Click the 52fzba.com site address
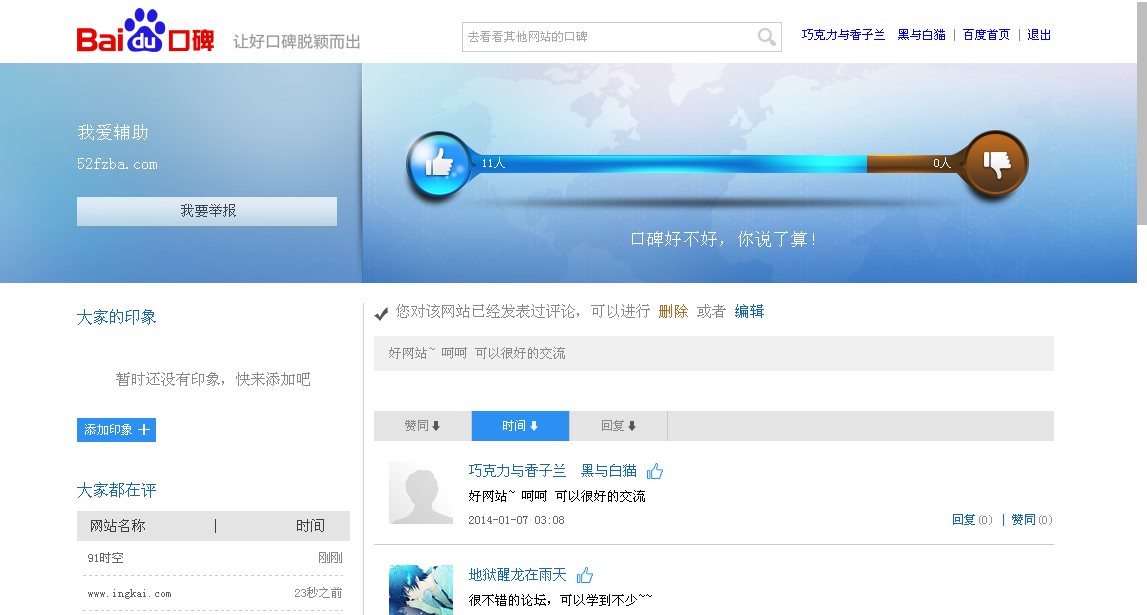This screenshot has width=1147, height=615. tap(117, 165)
